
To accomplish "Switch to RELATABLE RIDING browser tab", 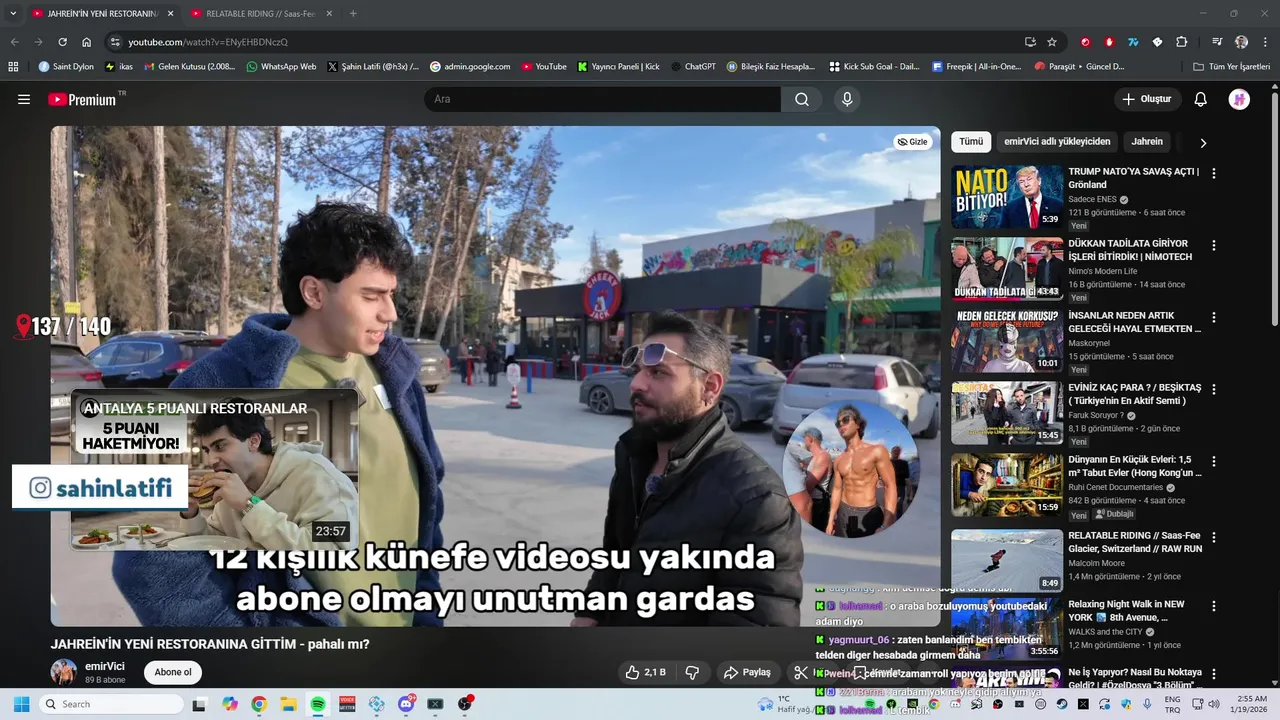I will point(260,13).
